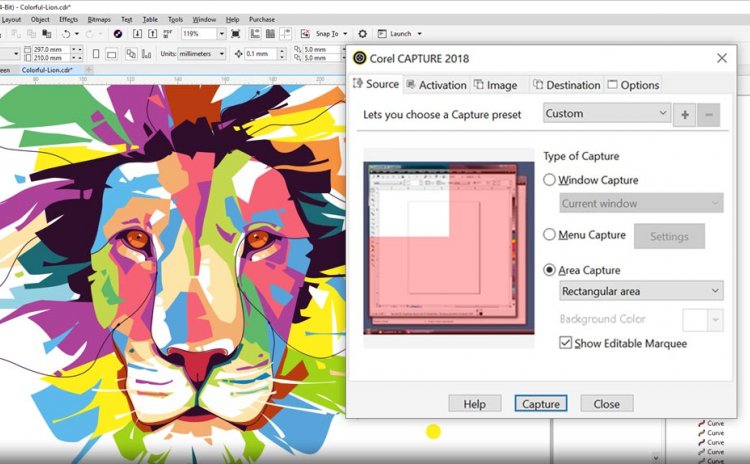The image size is (750, 464).
Task: Open the Units millimeters dropdown
Action: tap(202, 54)
